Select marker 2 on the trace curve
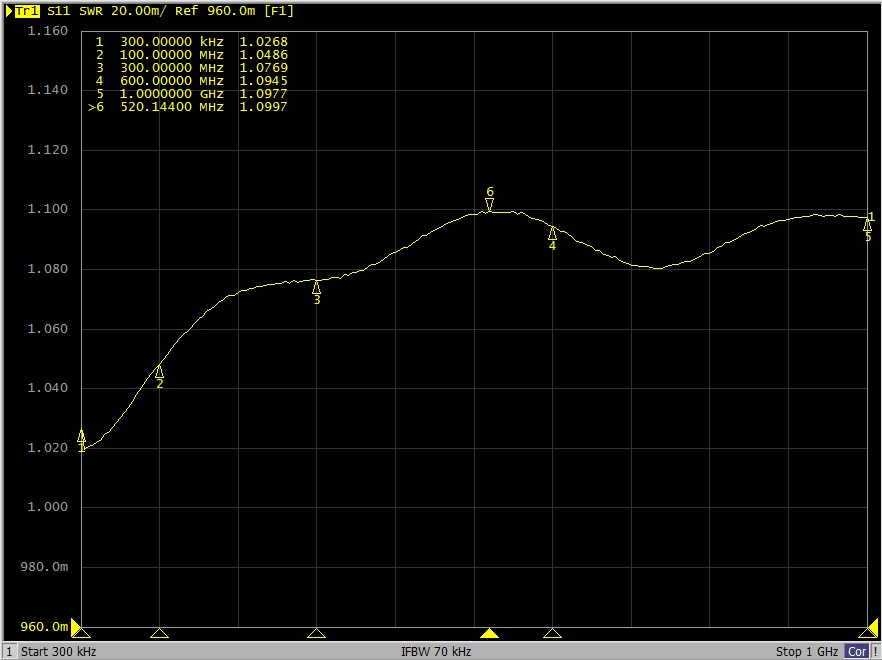This screenshot has width=882, height=660. coord(159,372)
